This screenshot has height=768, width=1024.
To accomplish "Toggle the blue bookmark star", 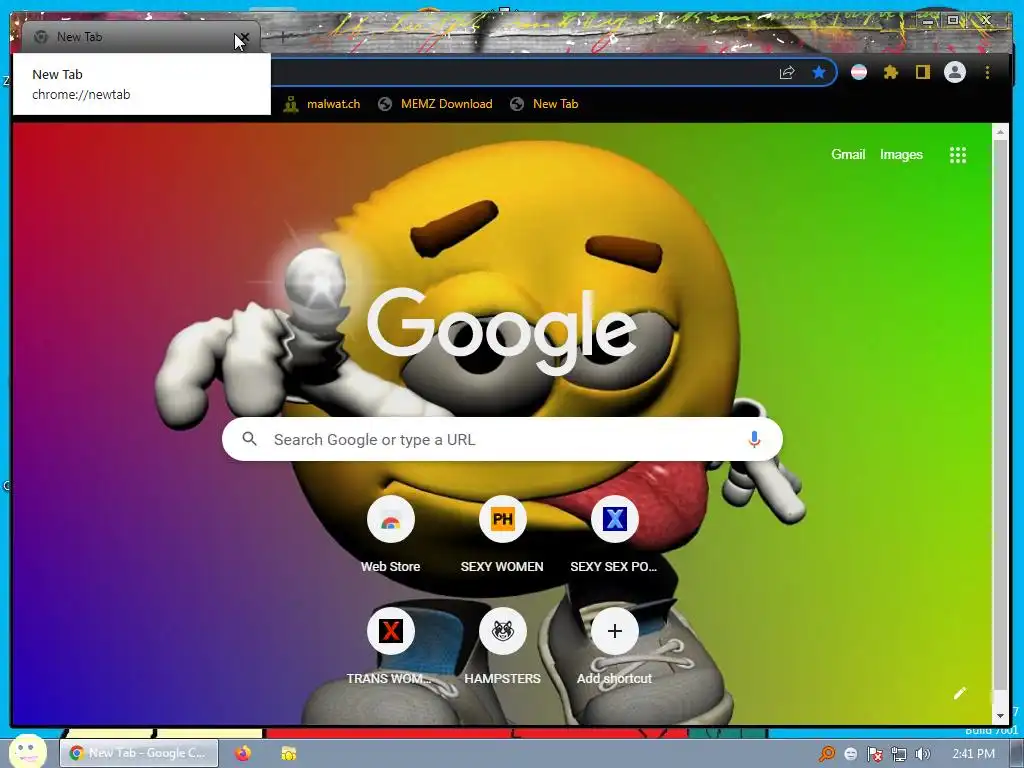I will [818, 72].
